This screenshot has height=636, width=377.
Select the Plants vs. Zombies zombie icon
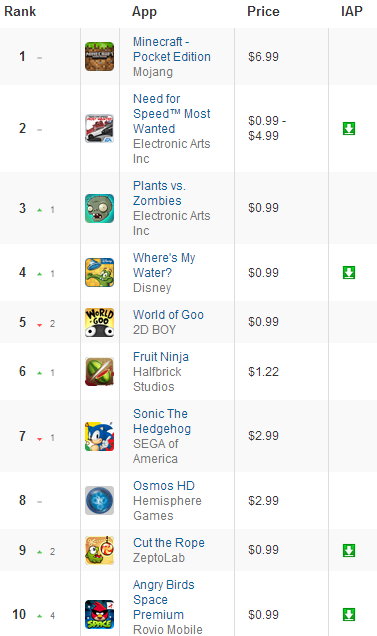[x=99, y=208]
